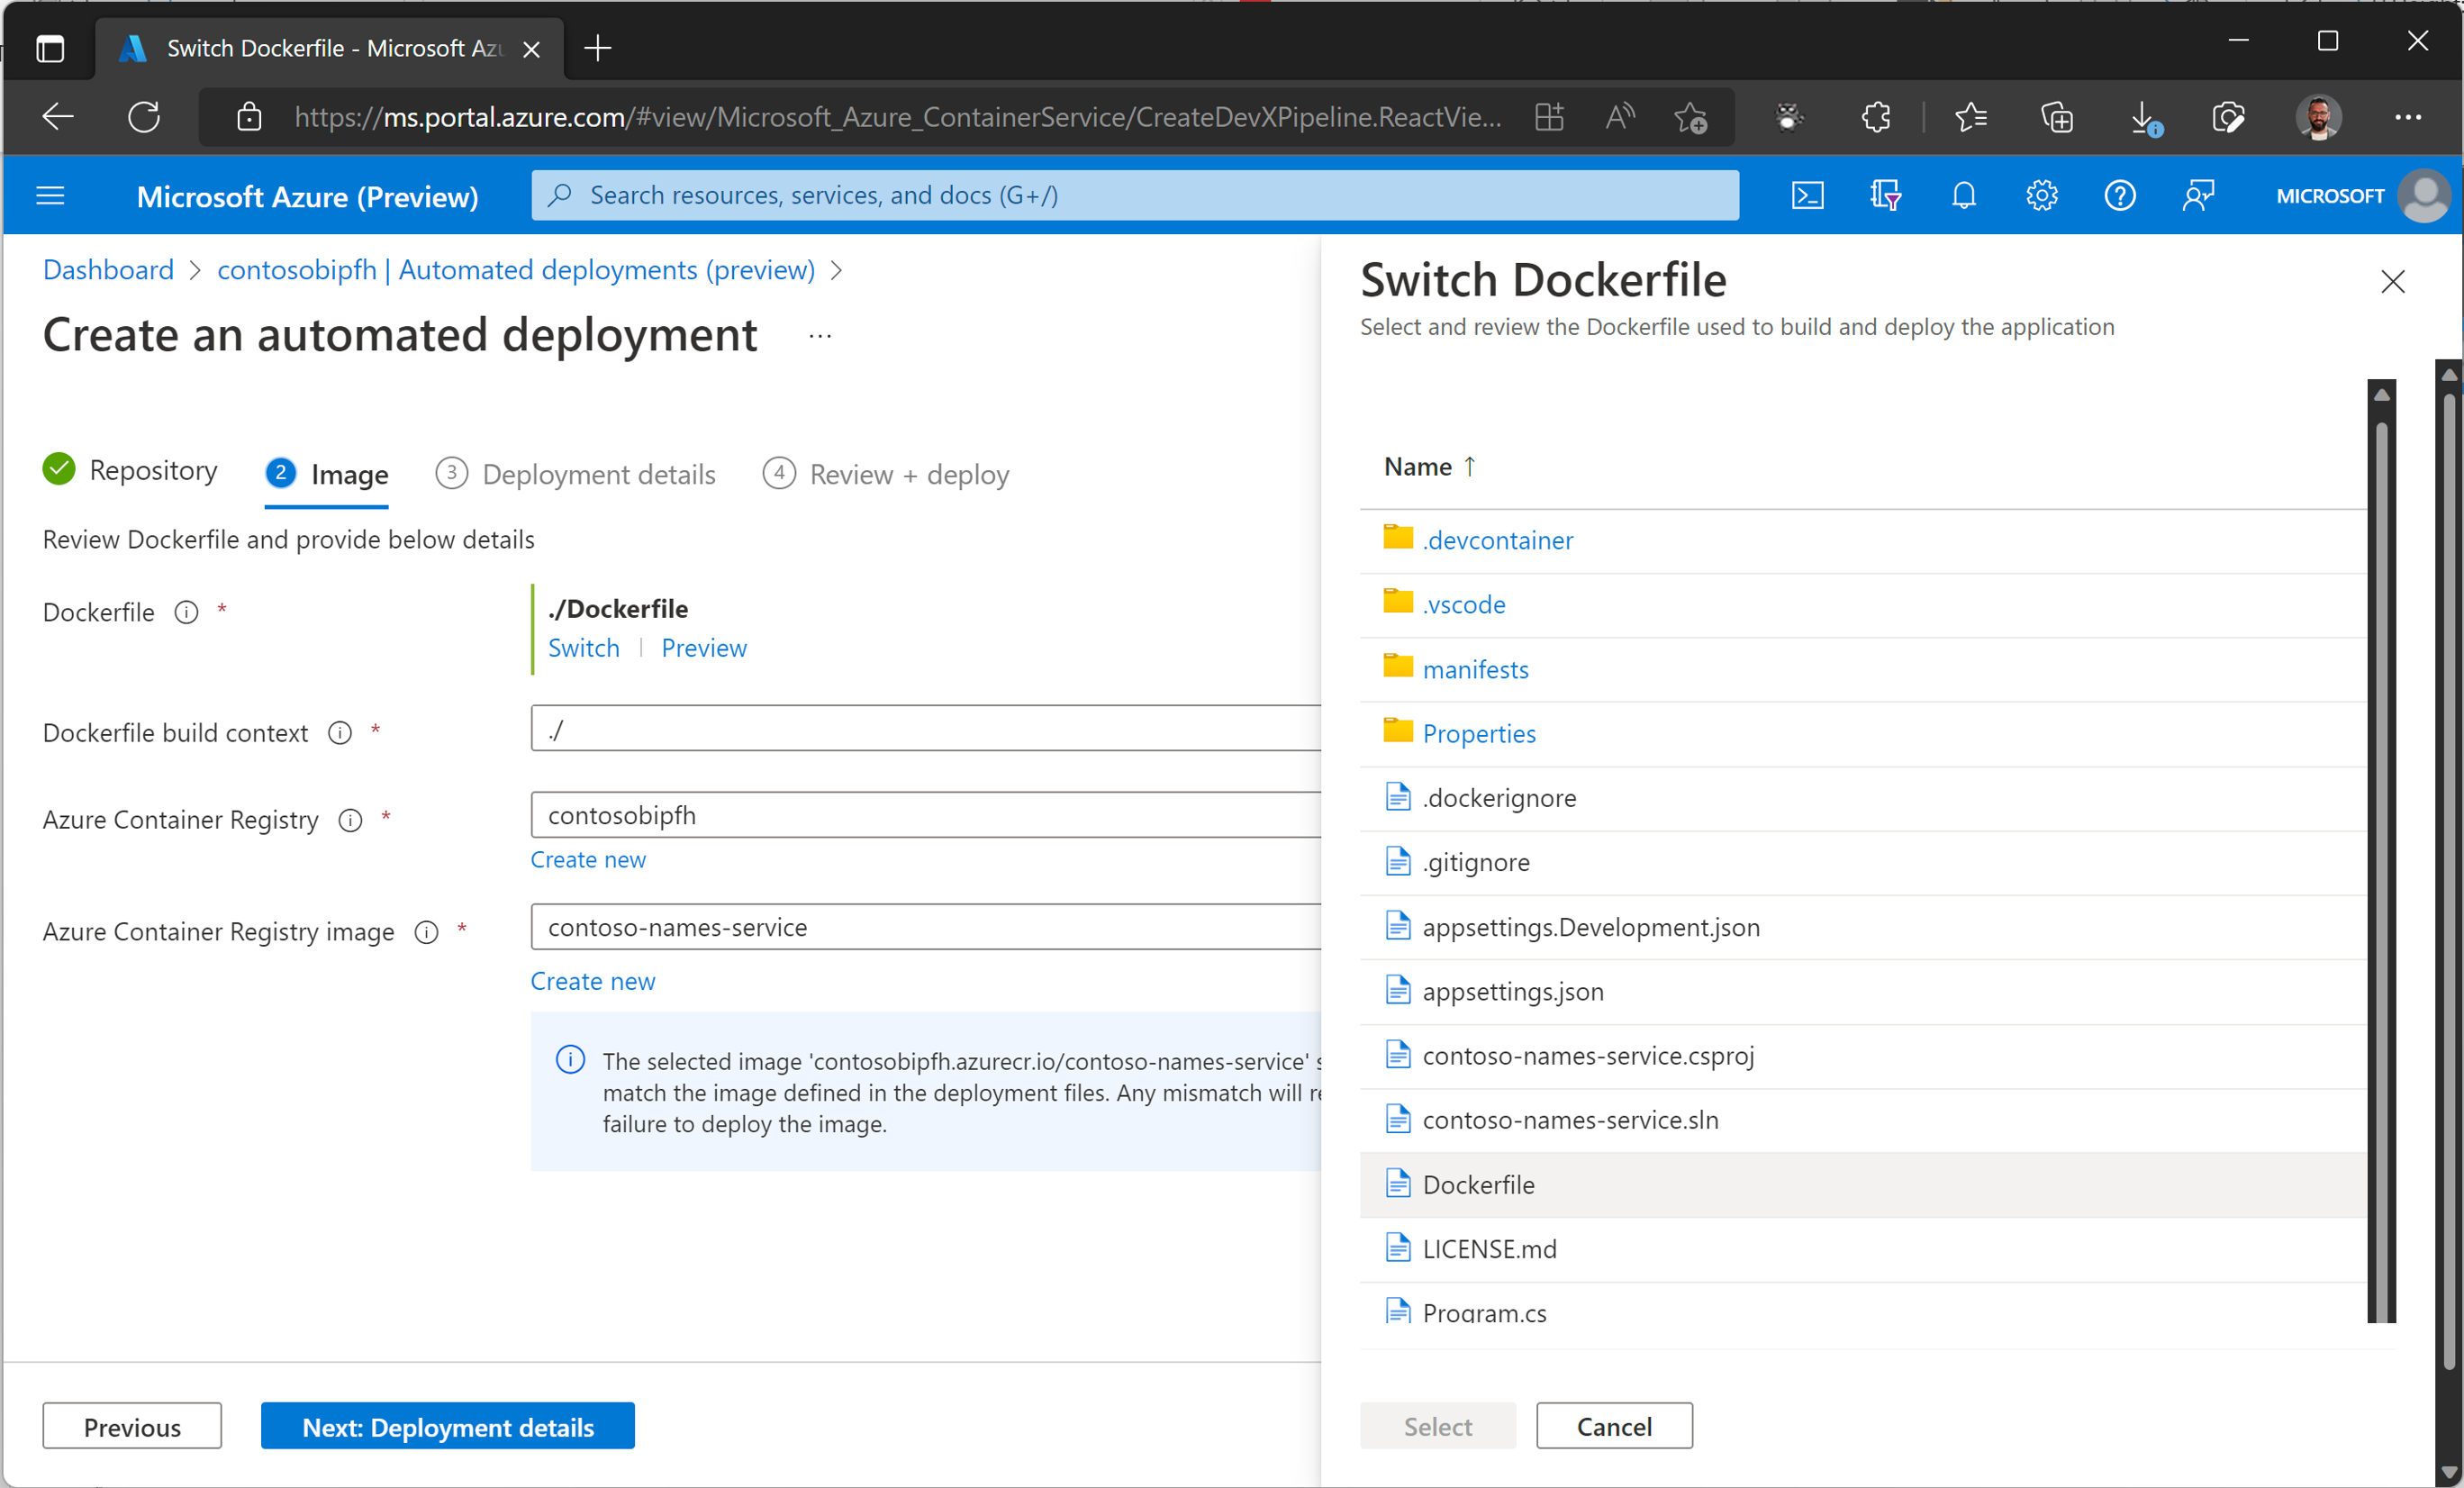The width and height of the screenshot is (2464, 1488).
Task: Open the .devcontainer folder
Action: pyautogui.click(x=1497, y=540)
